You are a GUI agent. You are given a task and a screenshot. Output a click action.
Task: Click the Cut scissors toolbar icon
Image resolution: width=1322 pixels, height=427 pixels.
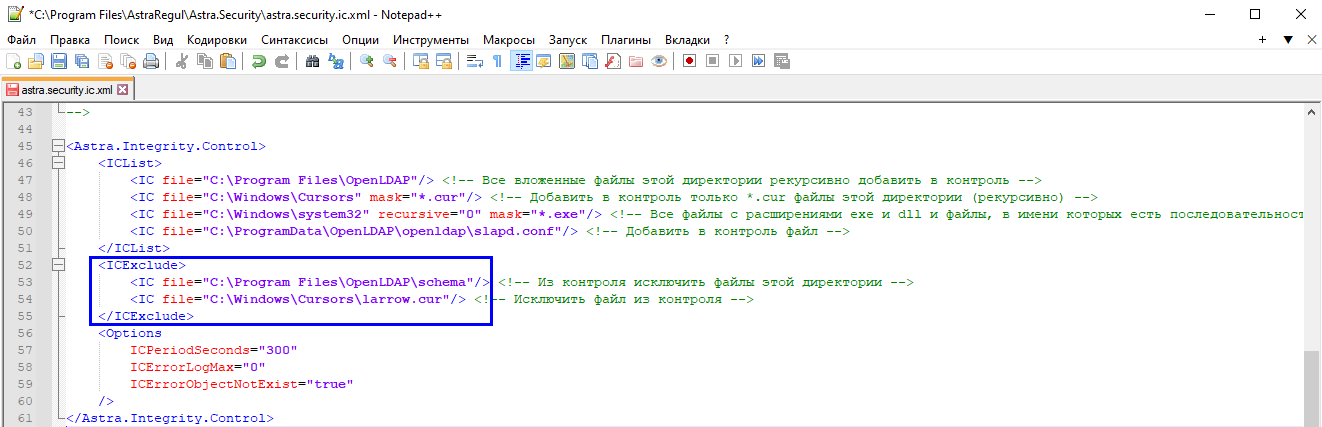182,61
